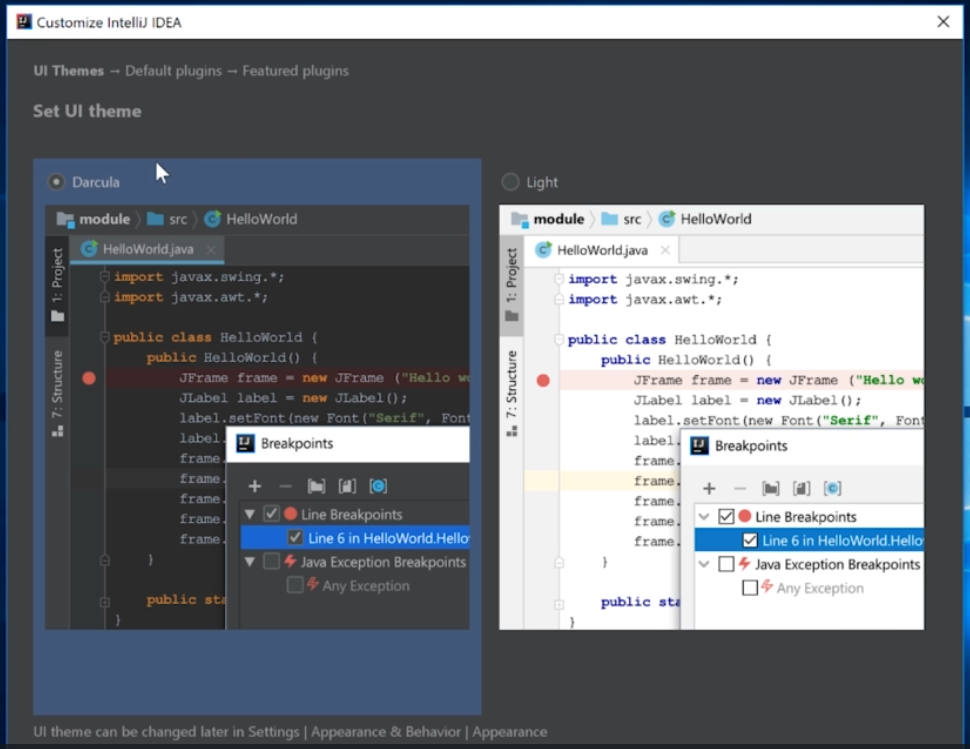Collapse Java Exception Breakpoints in Light preview

[x=704, y=563]
